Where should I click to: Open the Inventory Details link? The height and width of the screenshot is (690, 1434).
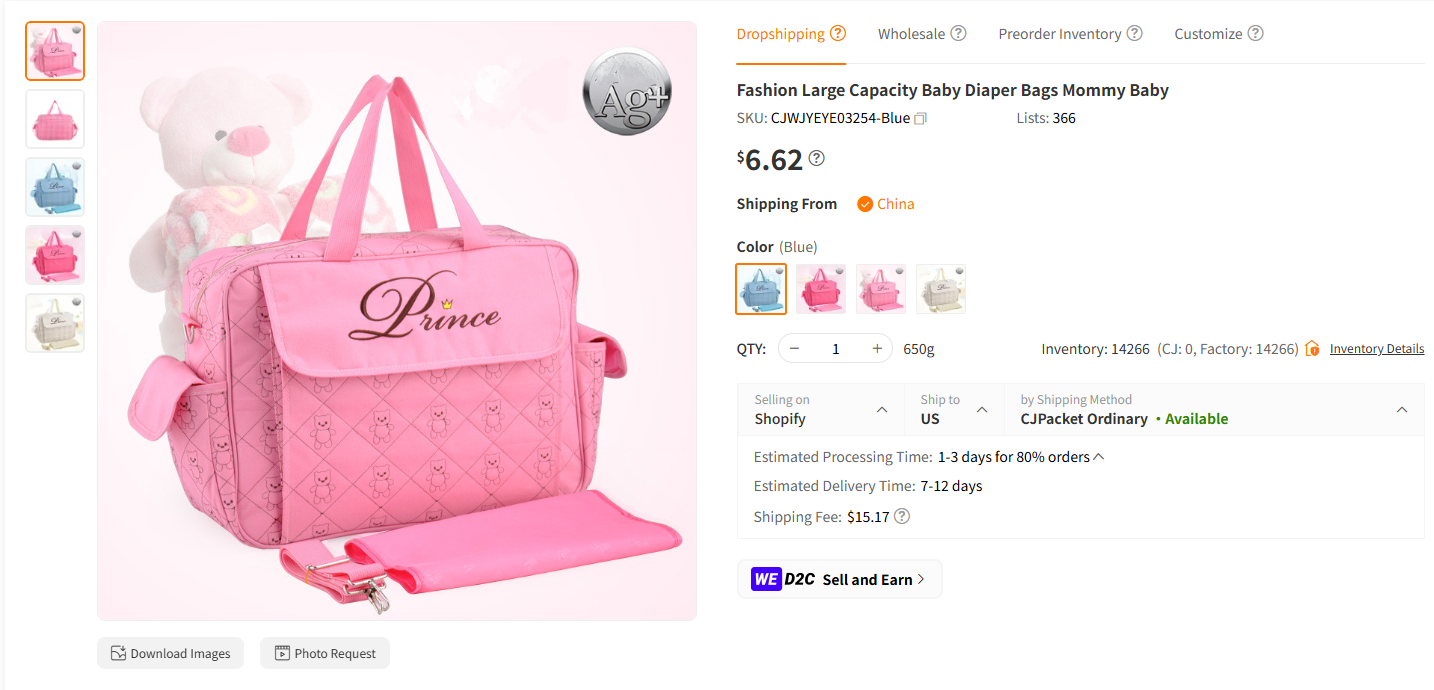pyautogui.click(x=1377, y=348)
